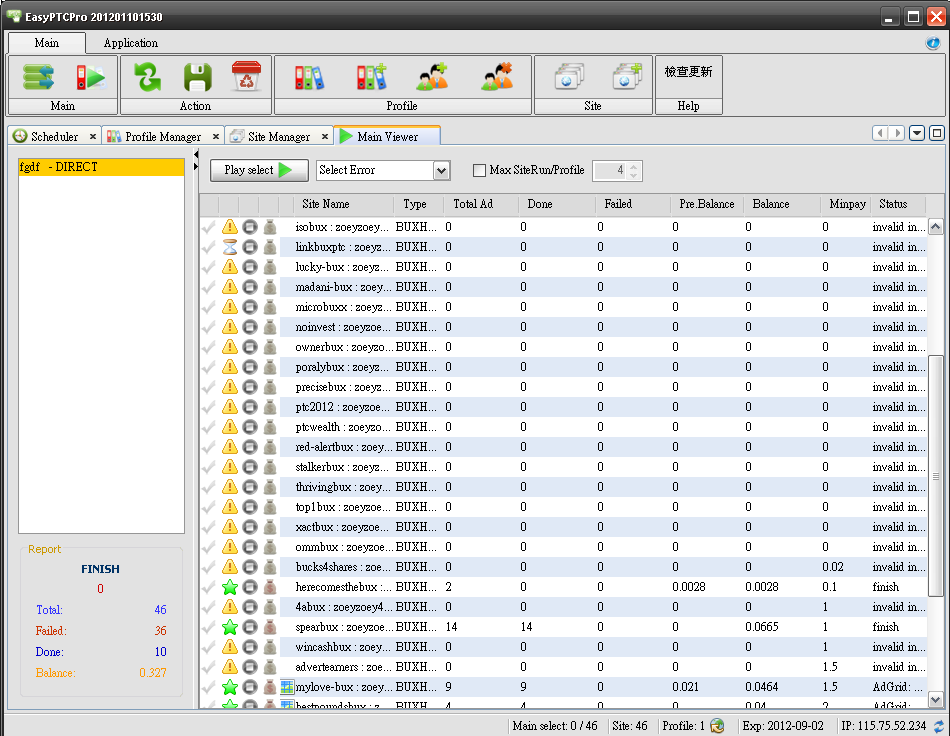Click the green star icon on spearbux row
Image resolution: width=950 pixels, height=736 pixels.
(230, 627)
